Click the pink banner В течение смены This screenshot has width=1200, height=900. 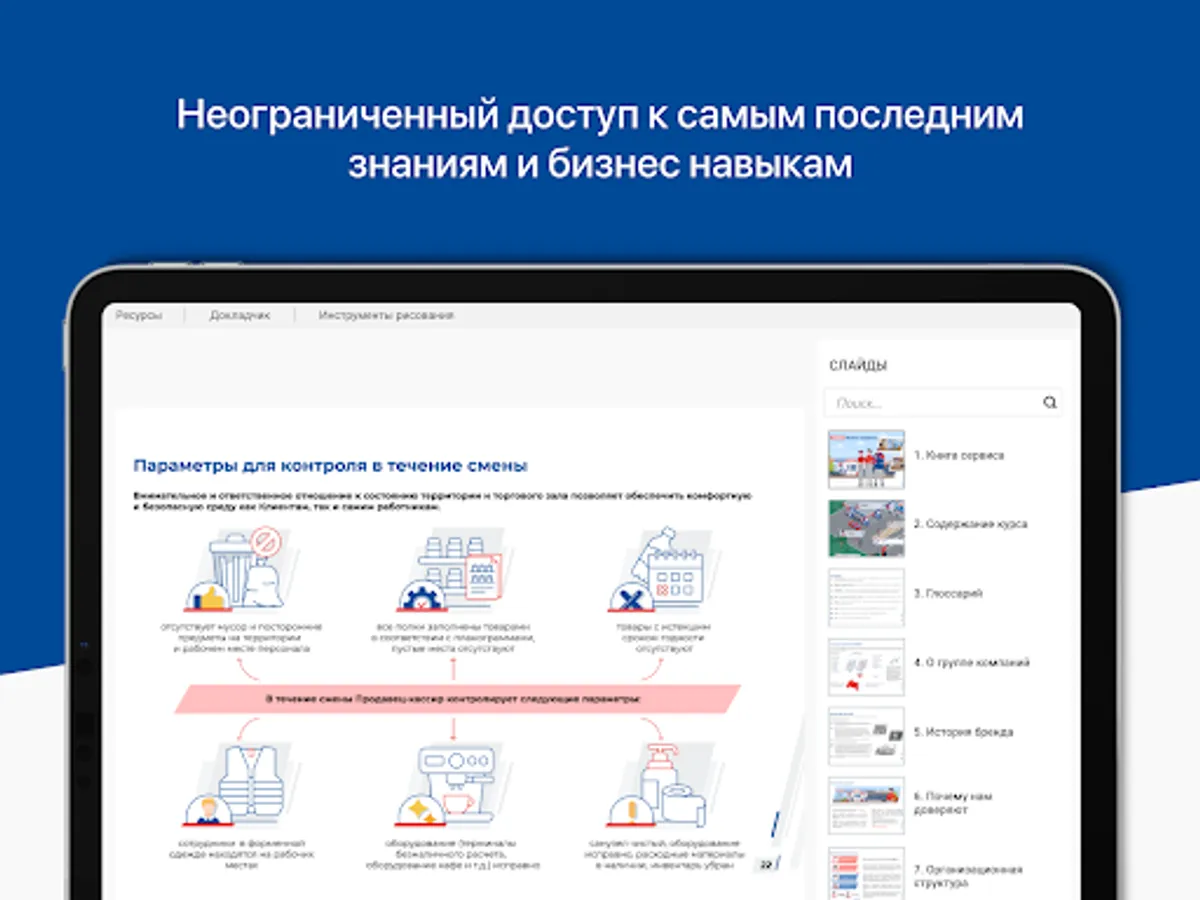(457, 699)
